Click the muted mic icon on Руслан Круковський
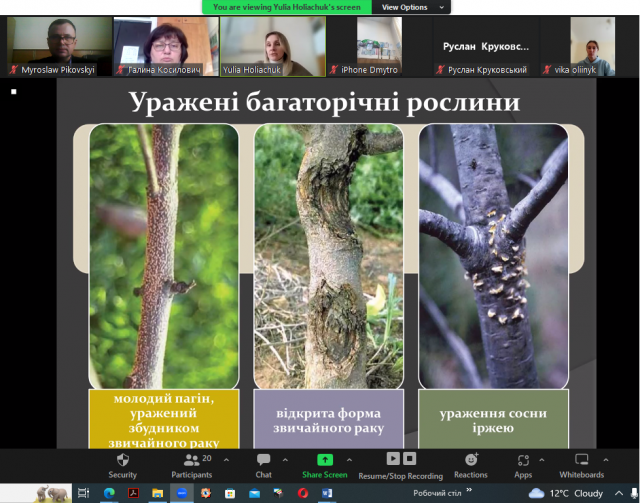This screenshot has height=503, width=640. click(440, 70)
